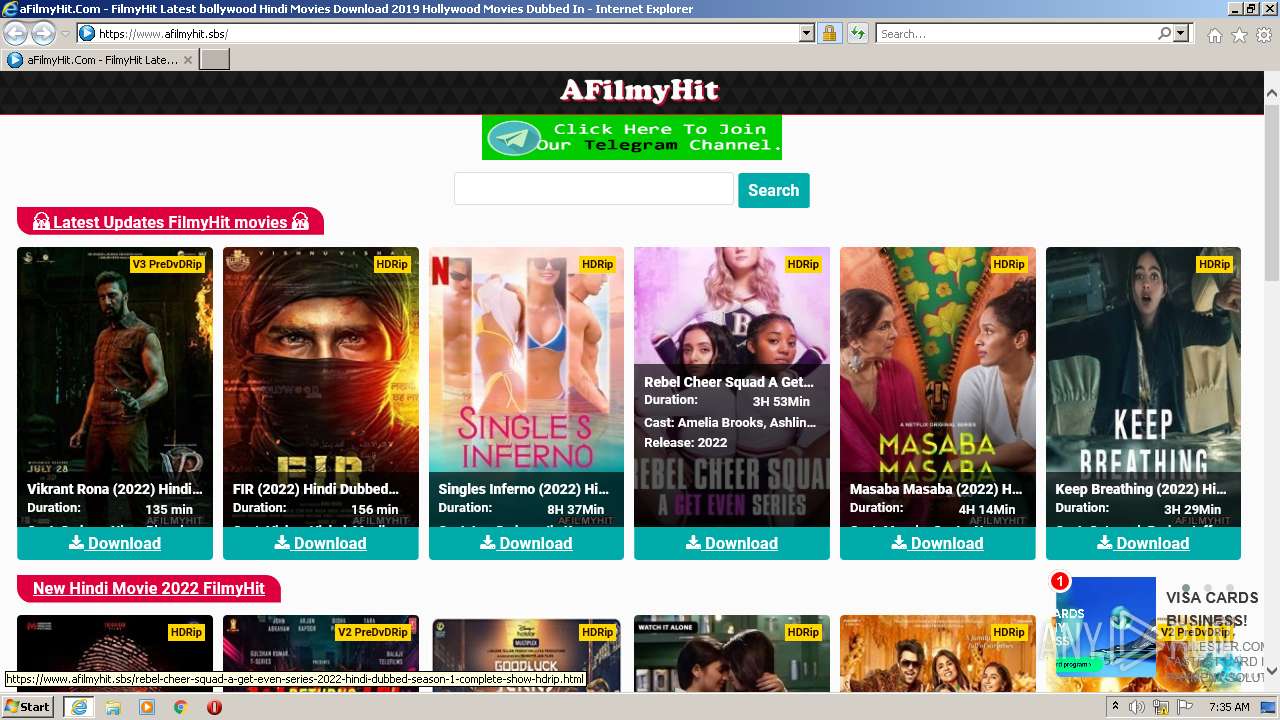The image size is (1280, 720).
Task: Open the IE Home icon
Action: click(1214, 35)
